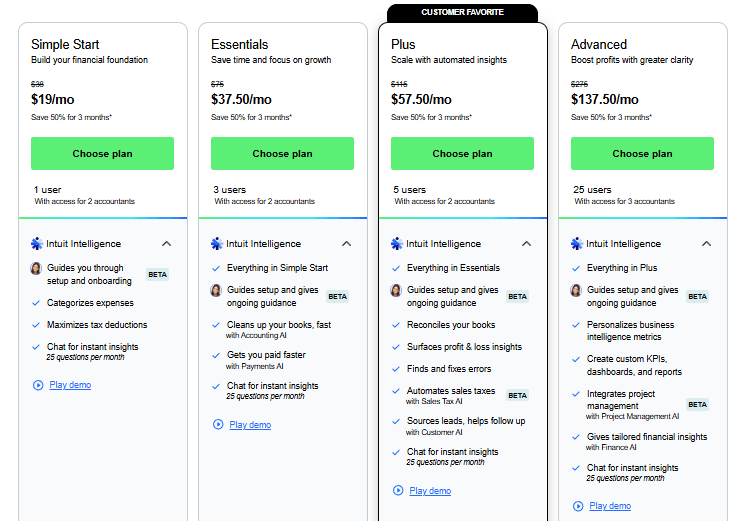Click play circle icon in Plus card
The height and width of the screenshot is (521, 744).
click(398, 491)
